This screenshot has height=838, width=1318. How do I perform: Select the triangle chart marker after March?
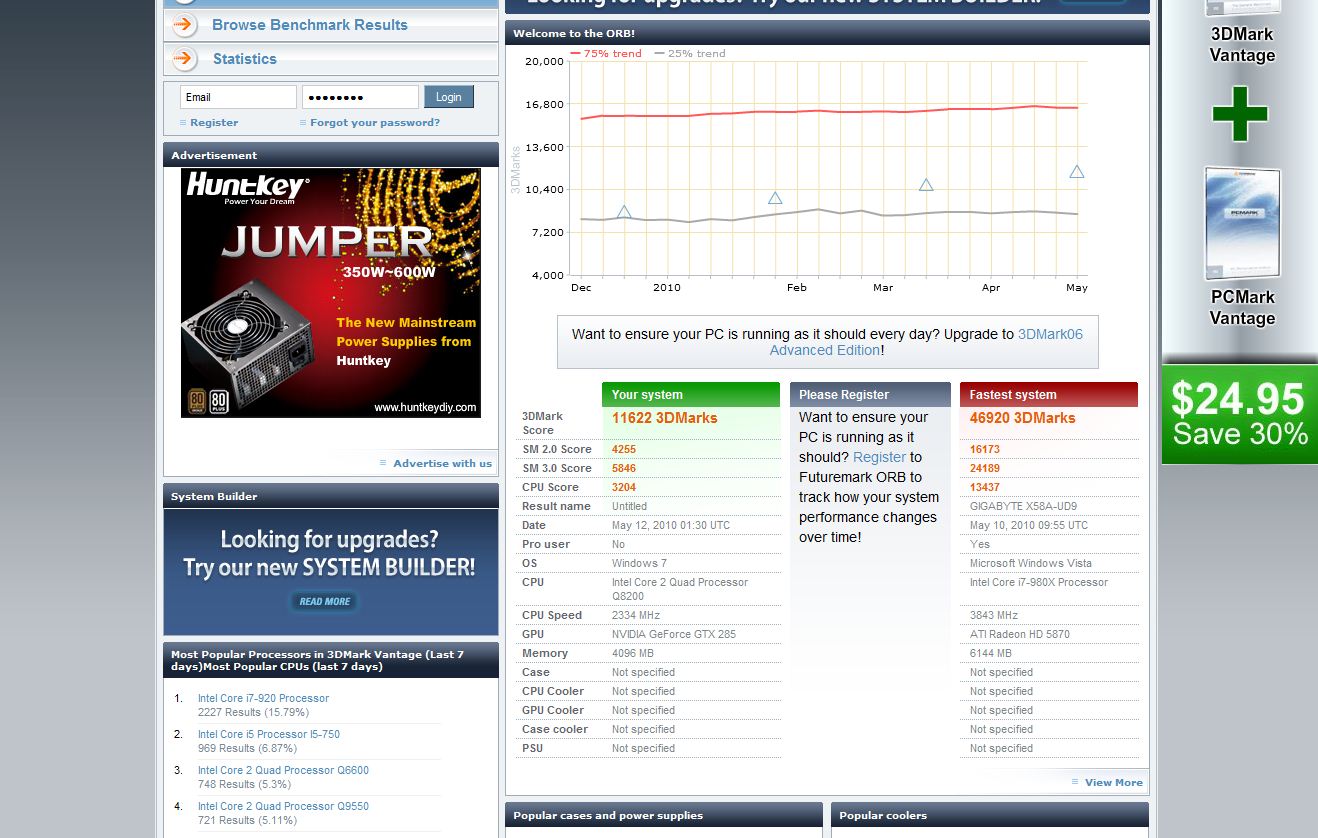(x=926, y=185)
